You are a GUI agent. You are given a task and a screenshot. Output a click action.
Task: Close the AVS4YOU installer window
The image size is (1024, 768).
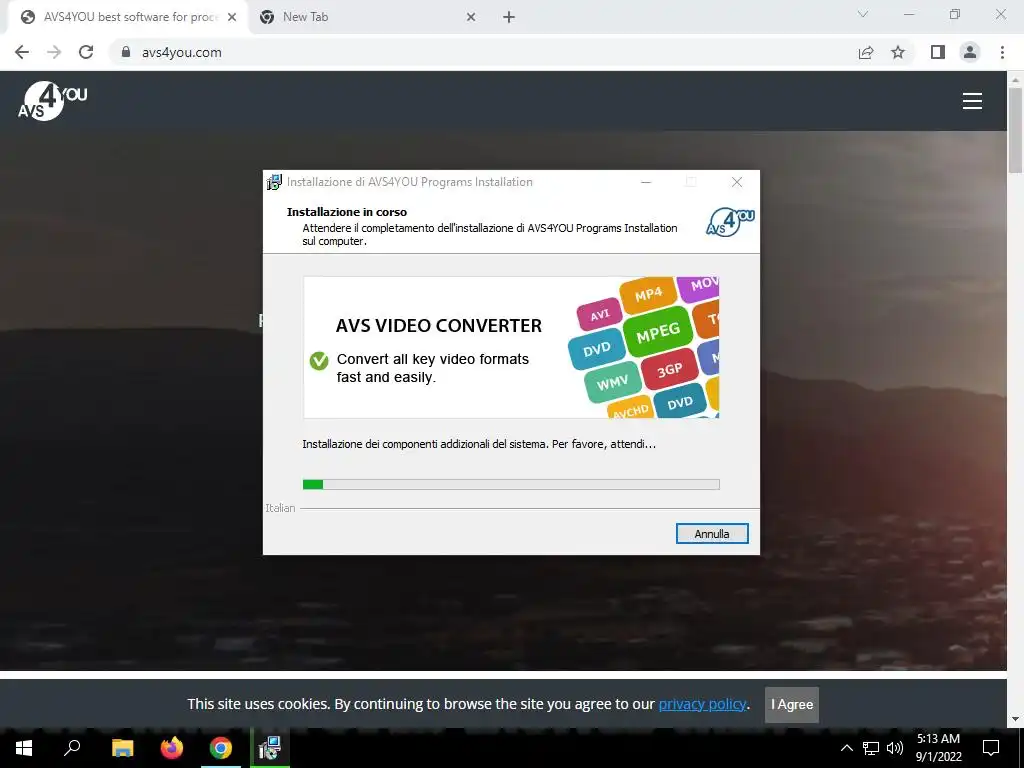pos(737,182)
